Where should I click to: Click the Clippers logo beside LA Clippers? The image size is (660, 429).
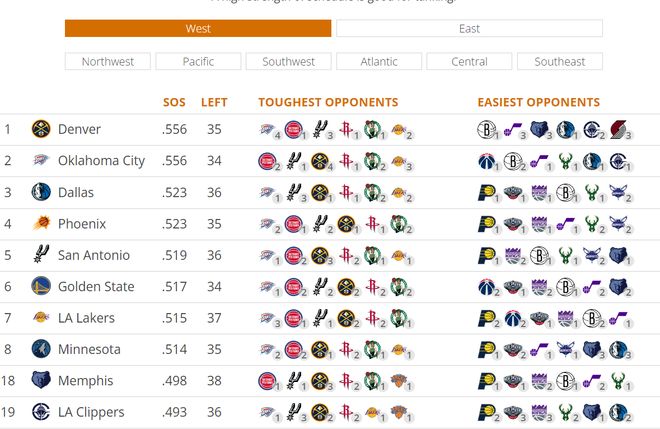coord(41,412)
